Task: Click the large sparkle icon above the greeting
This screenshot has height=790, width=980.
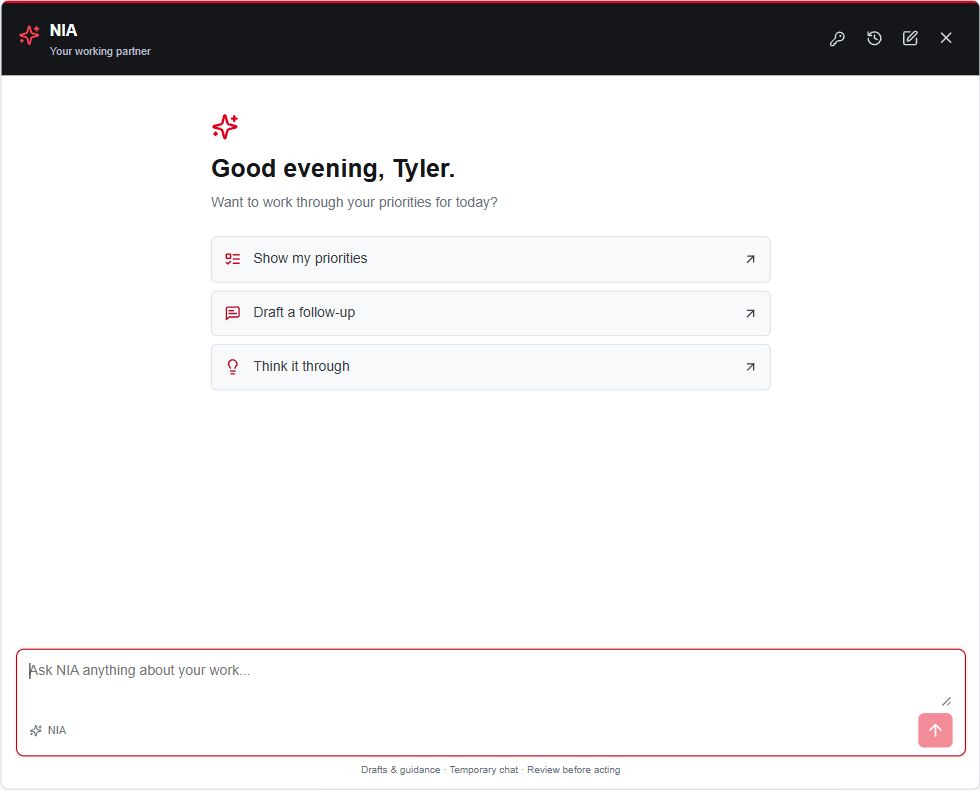Action: pyautogui.click(x=225, y=127)
